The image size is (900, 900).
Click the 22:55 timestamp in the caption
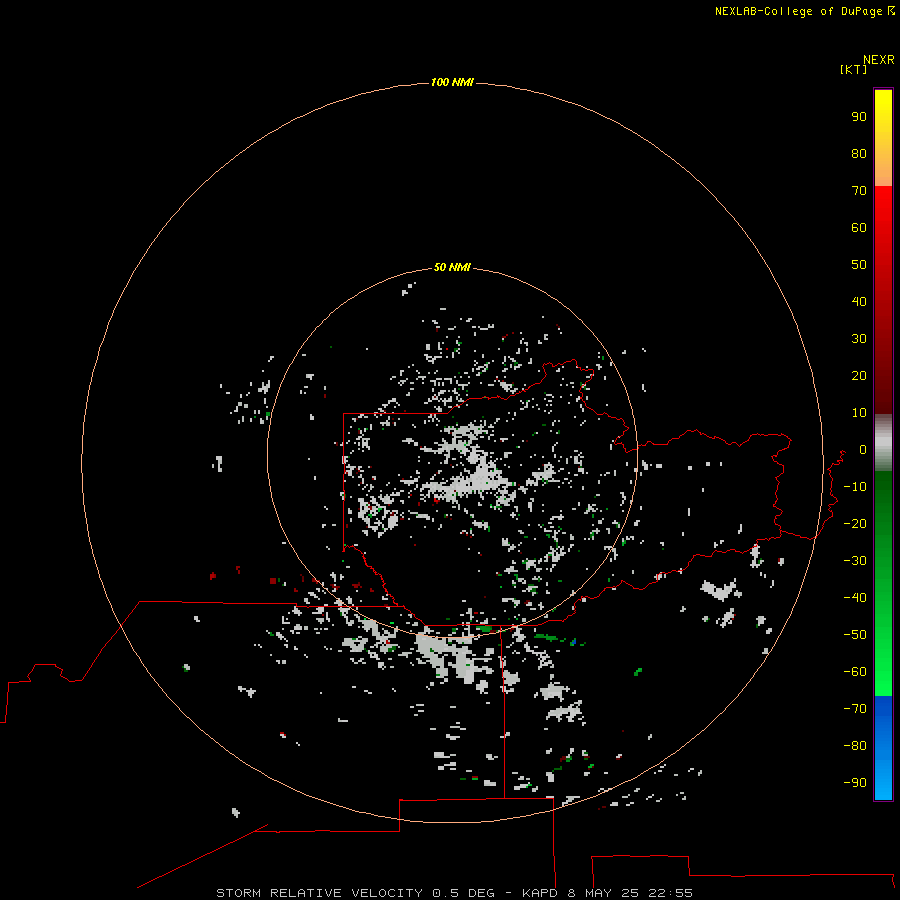(x=670, y=893)
